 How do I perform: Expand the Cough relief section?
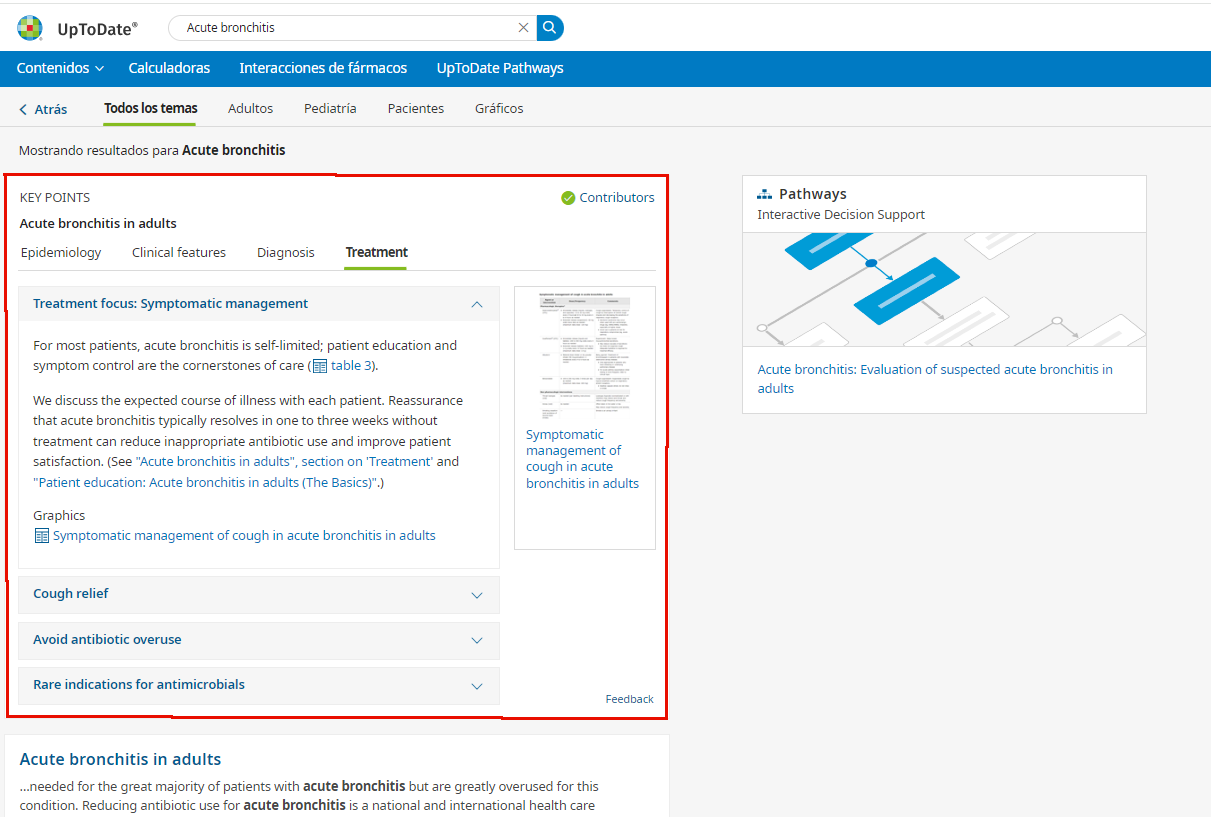coord(477,595)
